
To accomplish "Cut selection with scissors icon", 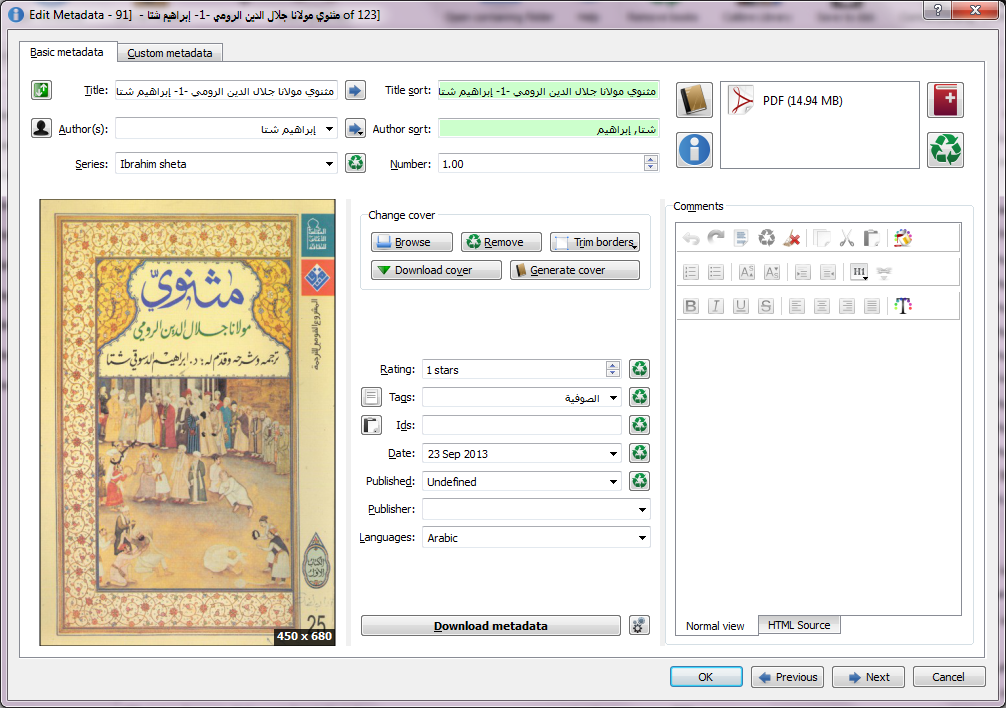I will 847,239.
